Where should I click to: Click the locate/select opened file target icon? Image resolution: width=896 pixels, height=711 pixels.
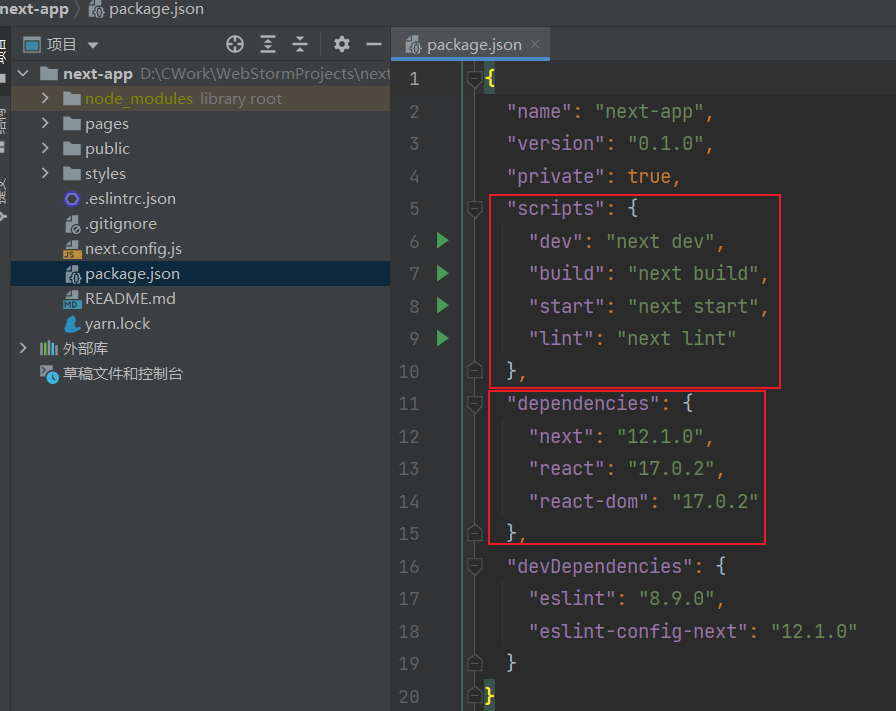[x=235, y=44]
